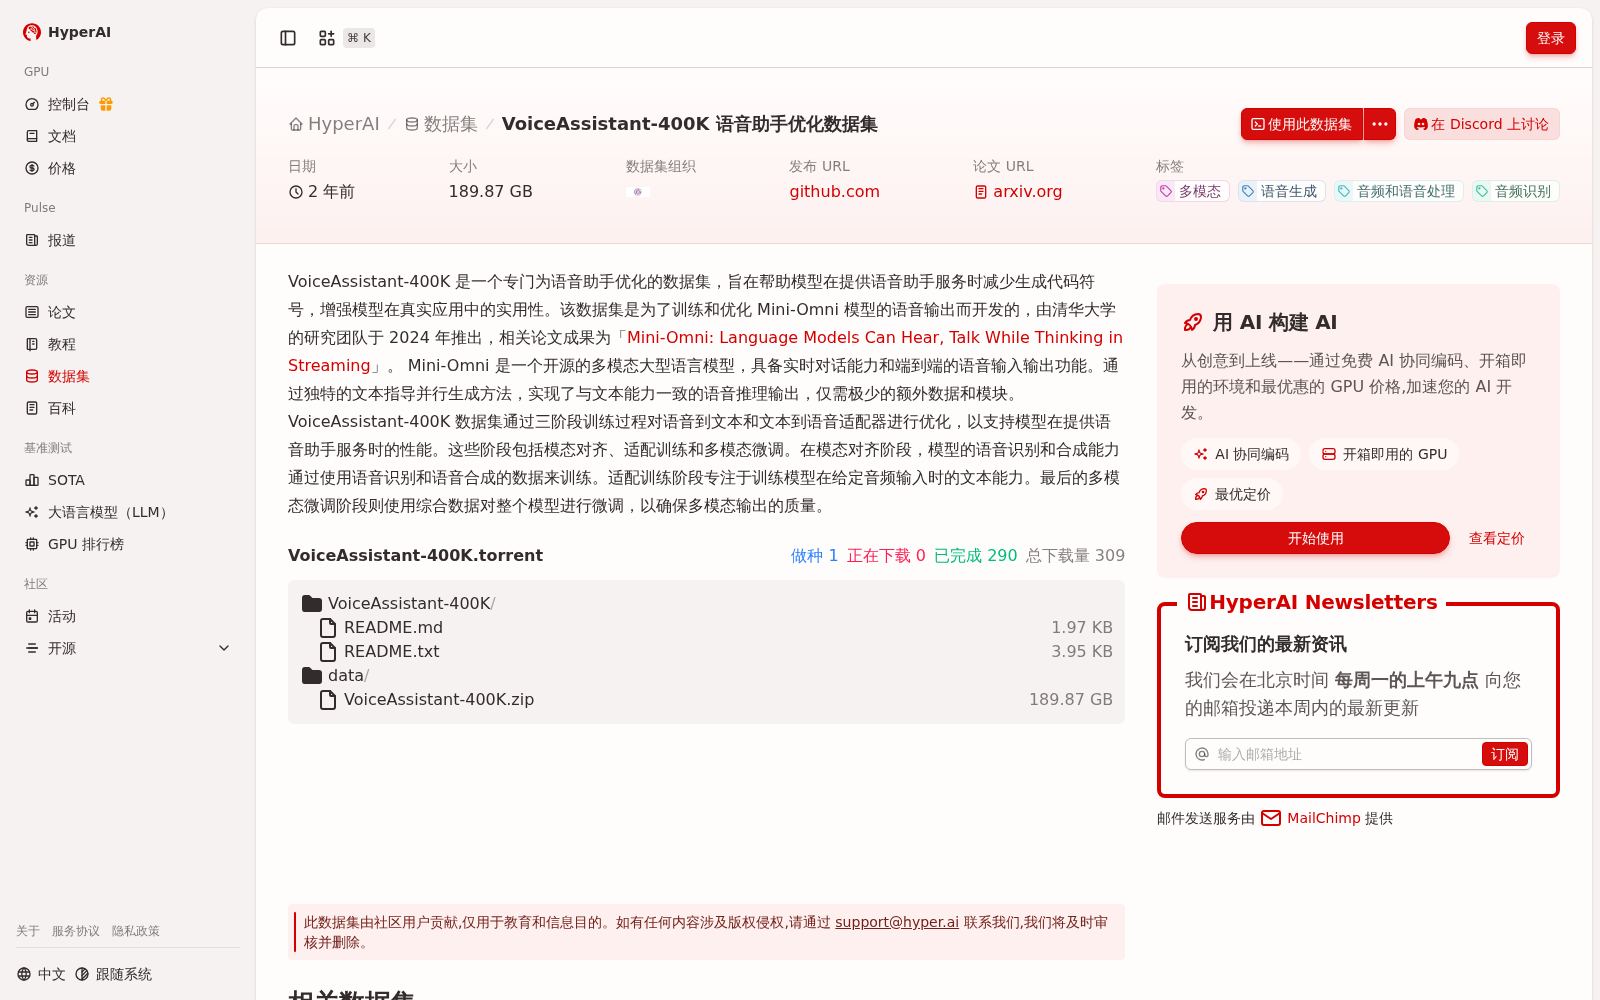Image resolution: width=1600 pixels, height=1000 pixels.
Task: Click the 音频和语音处理 tag
Action: click(1398, 191)
